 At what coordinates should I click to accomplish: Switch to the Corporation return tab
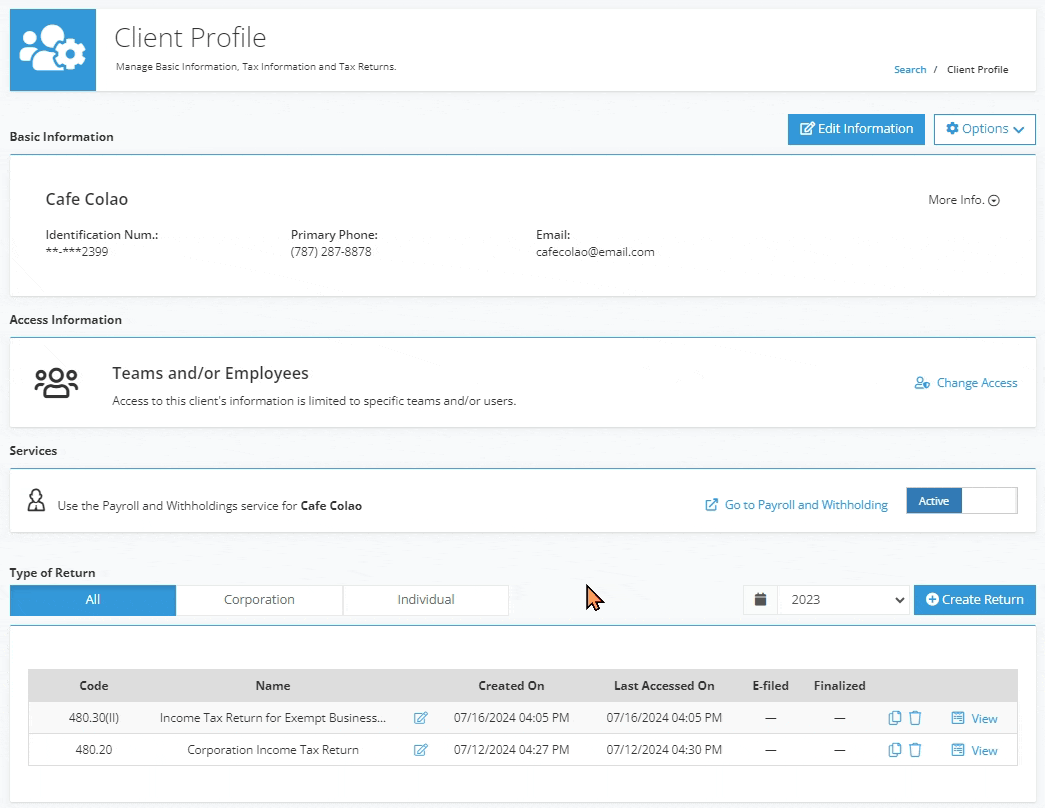(x=259, y=600)
